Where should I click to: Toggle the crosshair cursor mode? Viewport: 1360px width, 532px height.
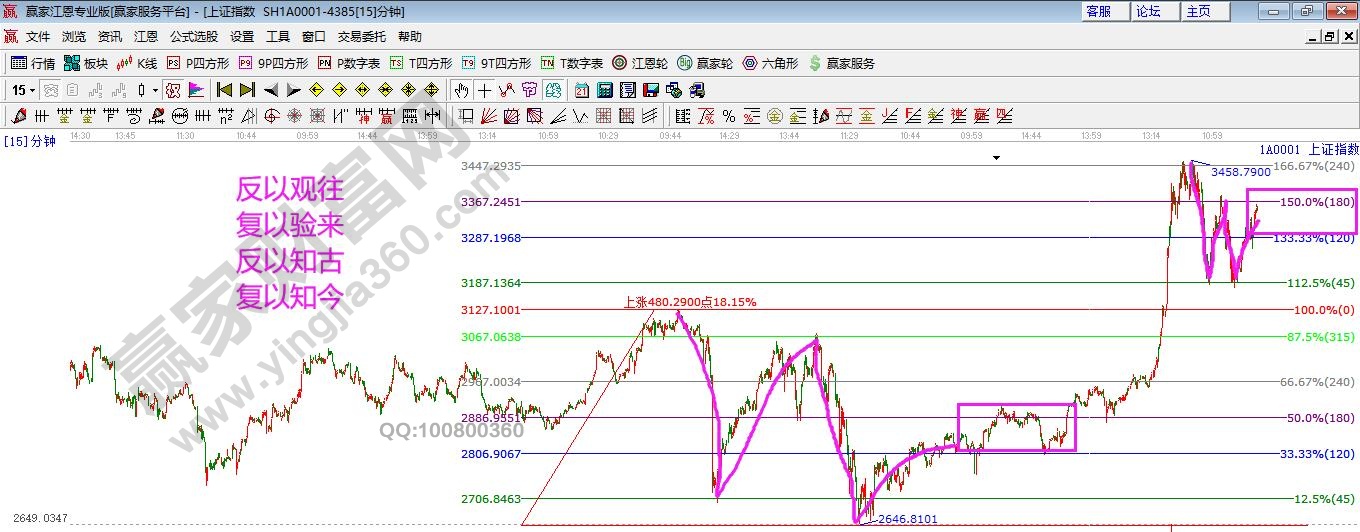(x=484, y=90)
